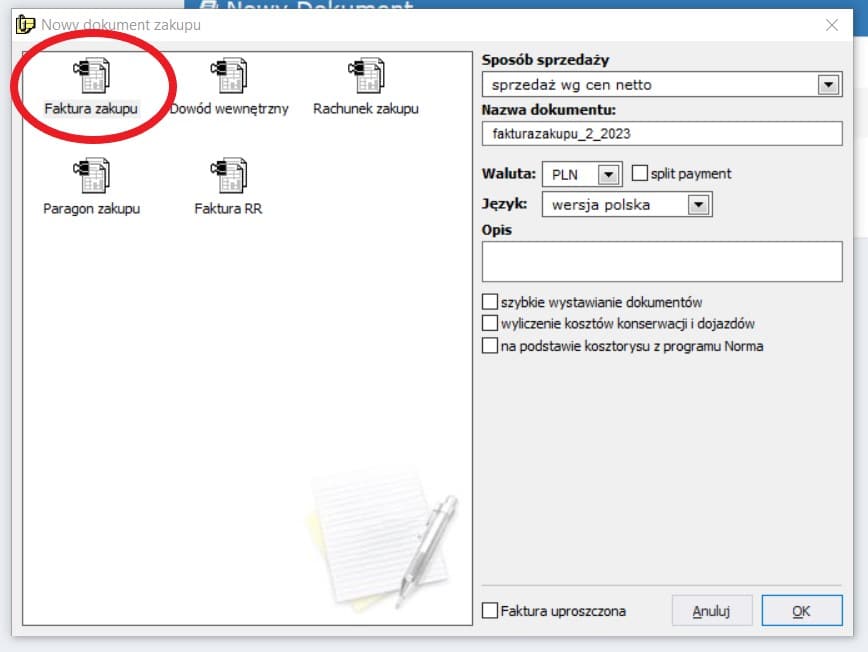
Task: Click the Faktura zakupu label text
Action: click(x=91, y=109)
